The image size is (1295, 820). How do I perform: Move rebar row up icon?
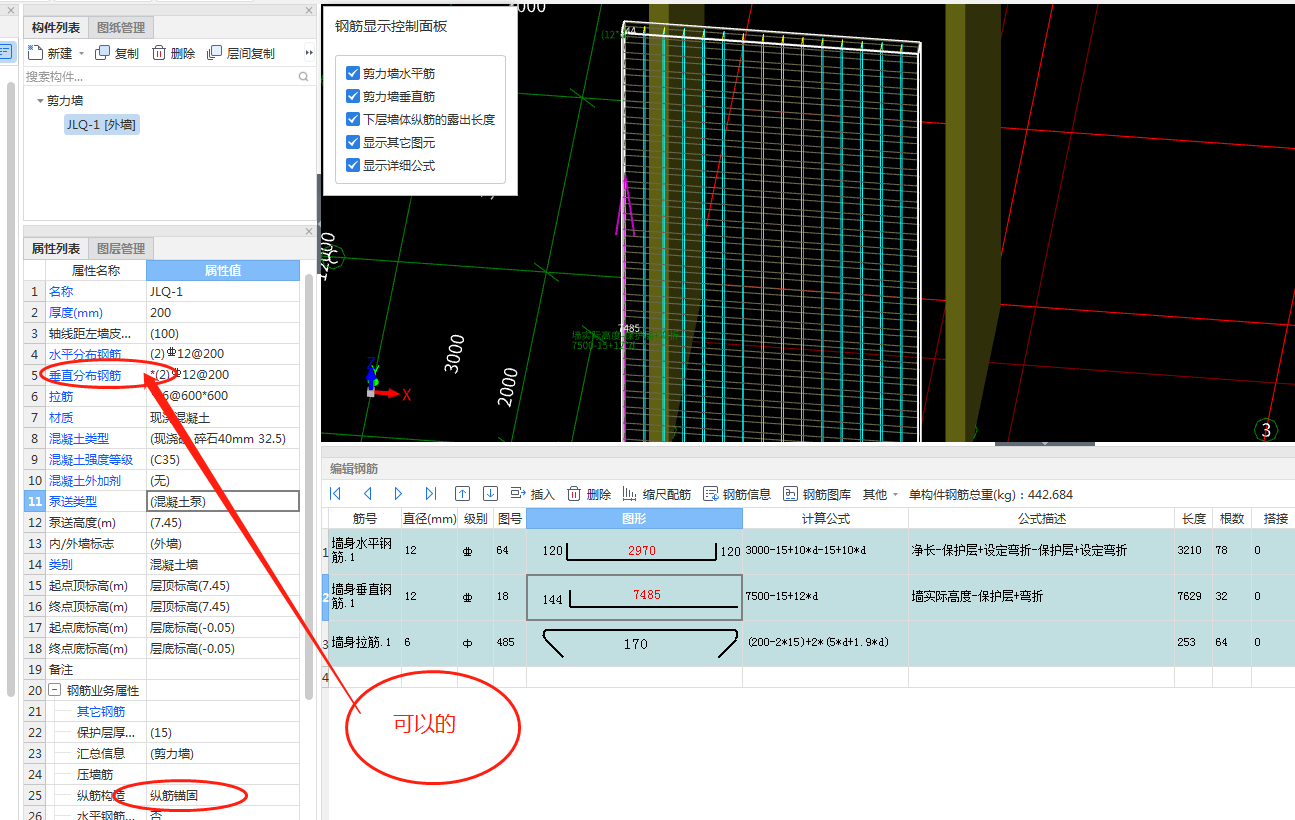[x=462, y=493]
